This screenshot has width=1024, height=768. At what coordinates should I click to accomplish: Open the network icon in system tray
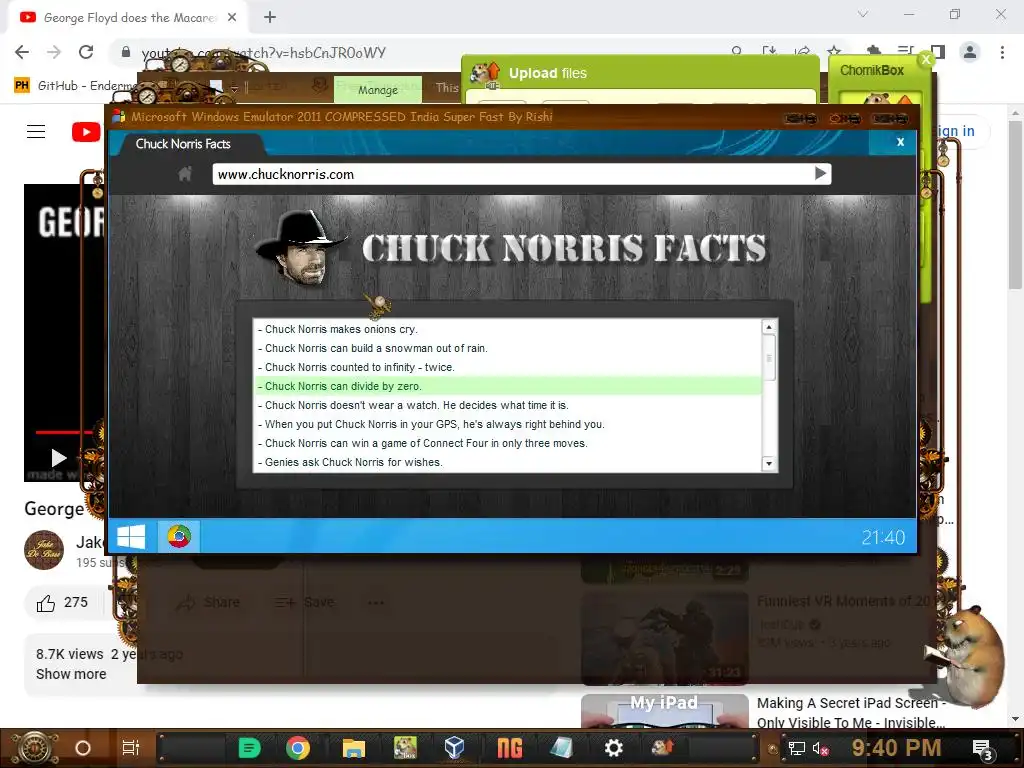click(796, 748)
